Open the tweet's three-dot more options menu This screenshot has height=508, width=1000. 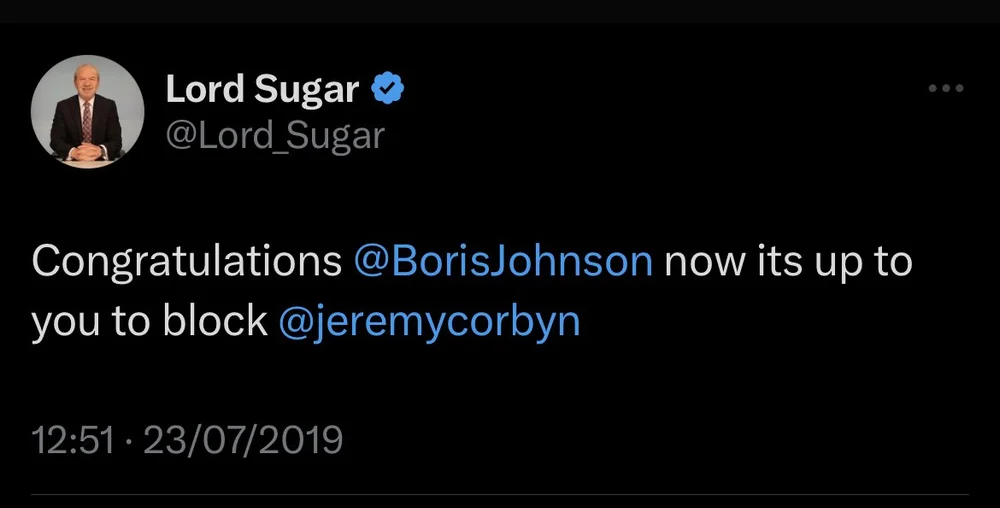point(945,89)
